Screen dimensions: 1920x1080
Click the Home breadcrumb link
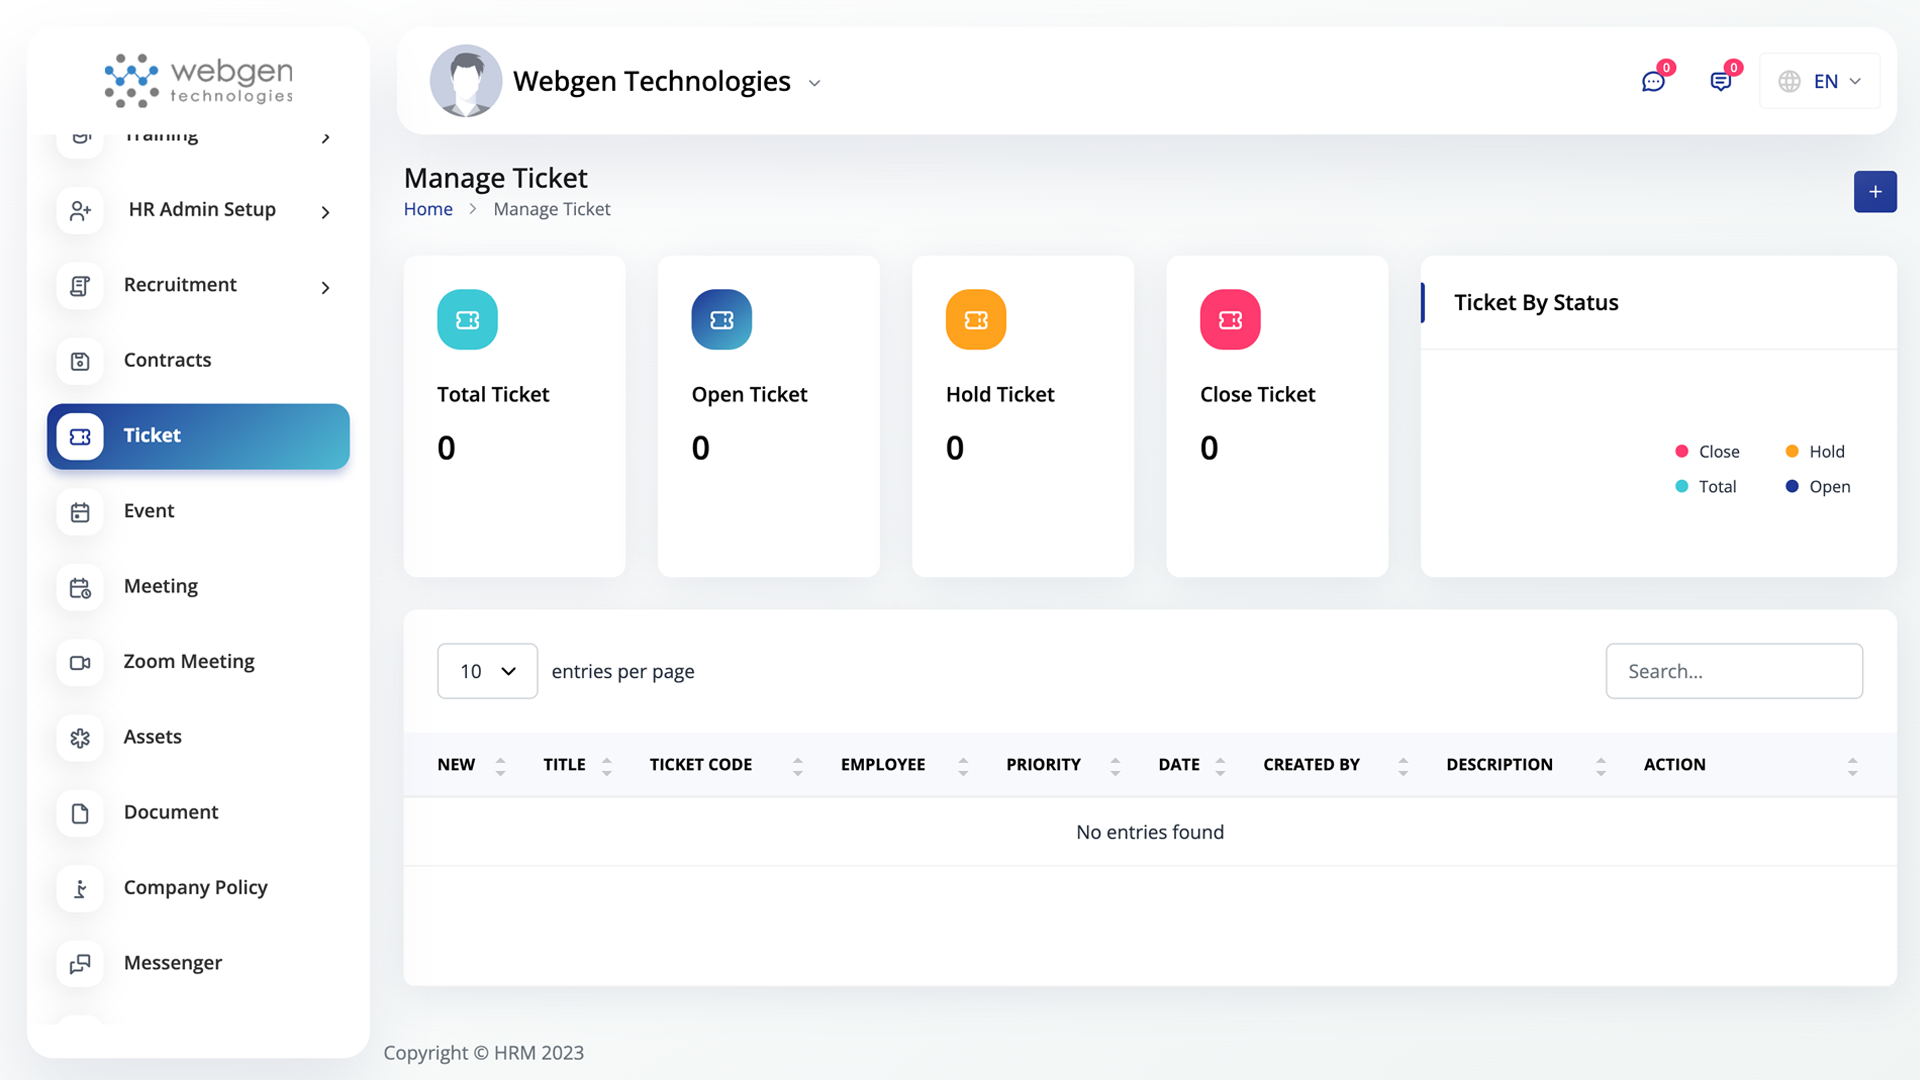coord(428,209)
